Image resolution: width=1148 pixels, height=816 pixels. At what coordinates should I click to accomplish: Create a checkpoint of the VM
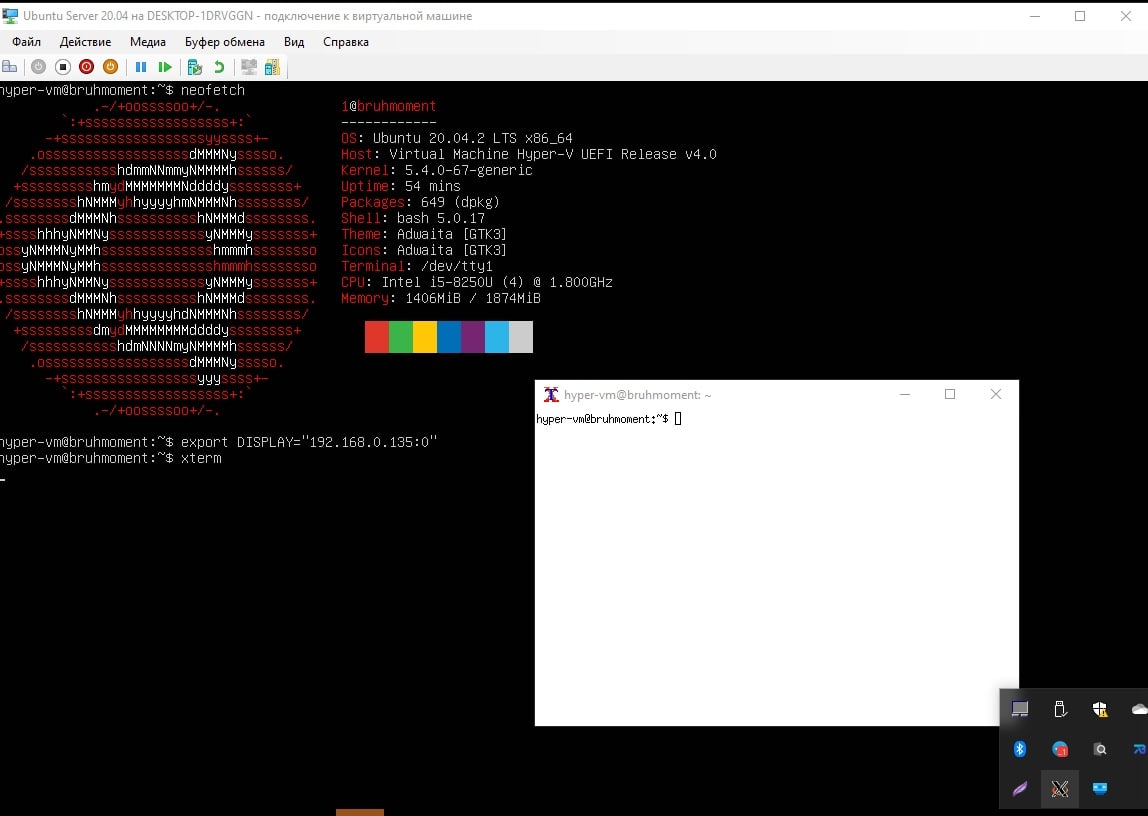195,67
